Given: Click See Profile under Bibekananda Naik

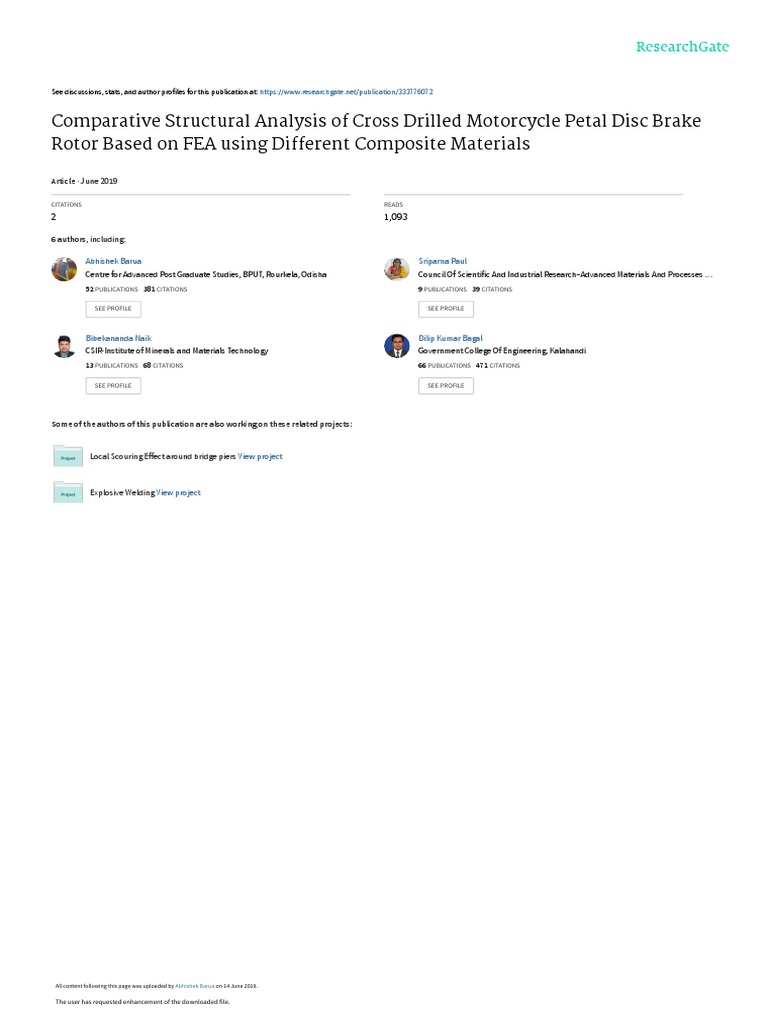Looking at the screenshot, I should tap(113, 386).
